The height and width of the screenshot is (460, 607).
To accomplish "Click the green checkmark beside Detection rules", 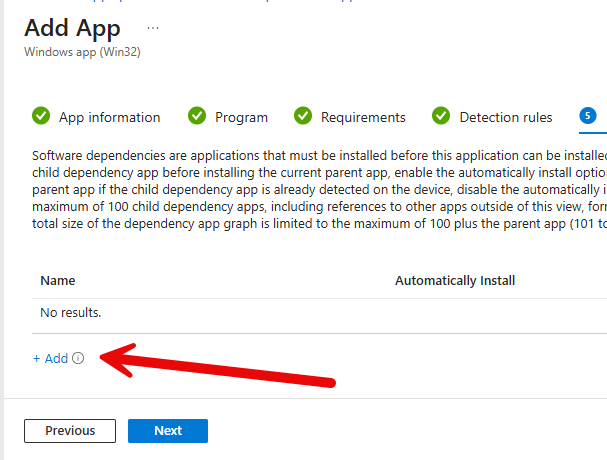I will 441,116.
